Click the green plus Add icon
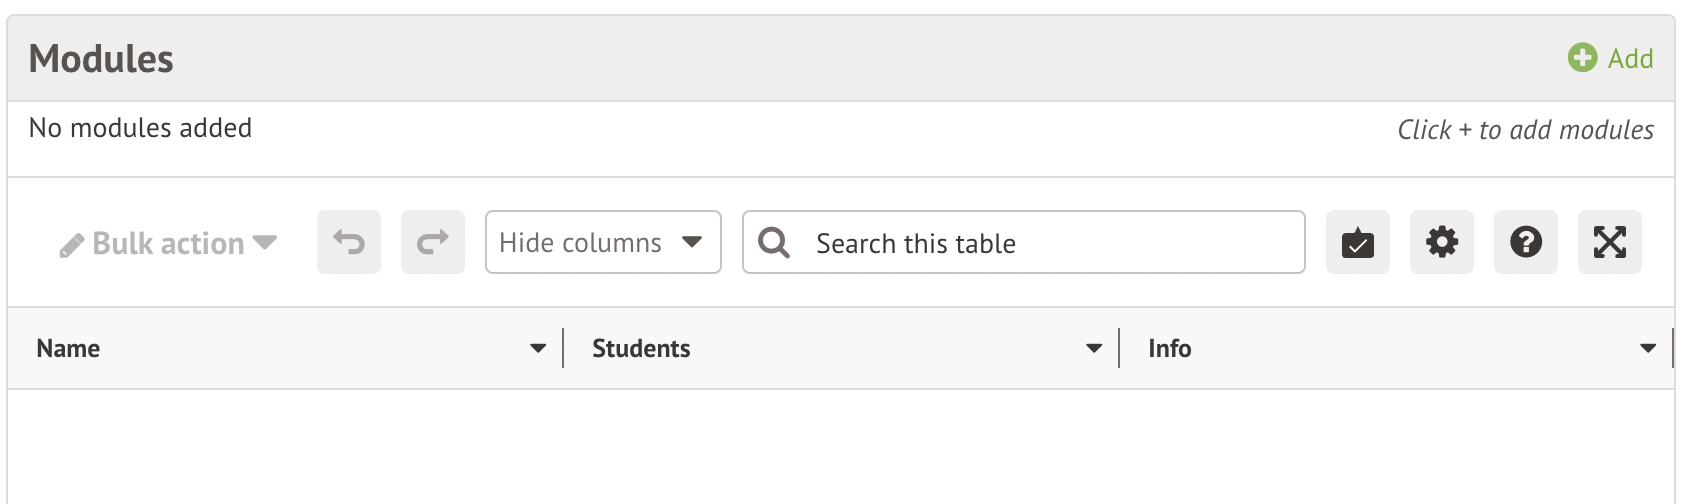 [1581, 58]
